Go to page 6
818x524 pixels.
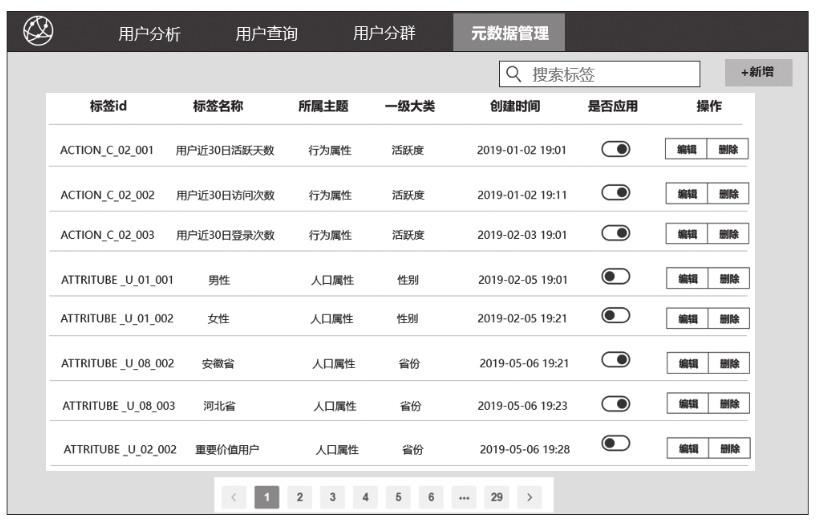[431, 497]
